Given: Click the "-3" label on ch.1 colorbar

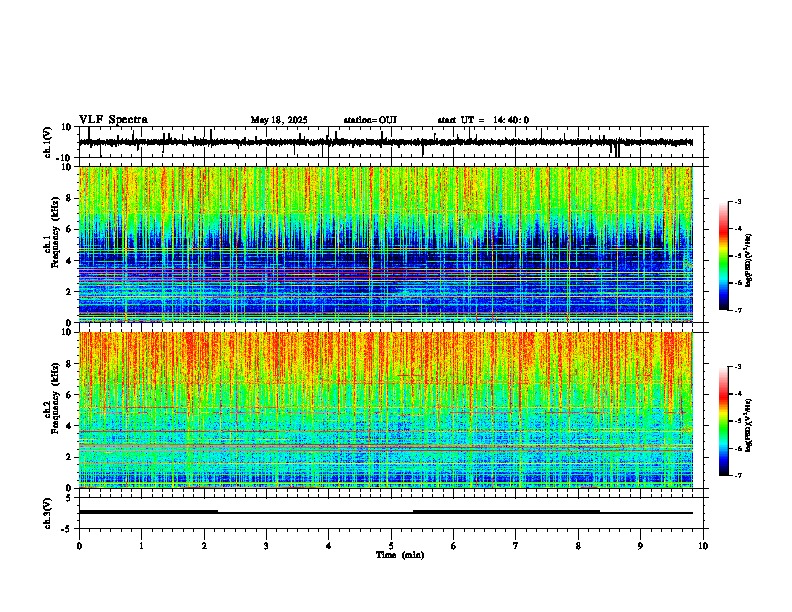Looking at the screenshot, I should [737, 202].
